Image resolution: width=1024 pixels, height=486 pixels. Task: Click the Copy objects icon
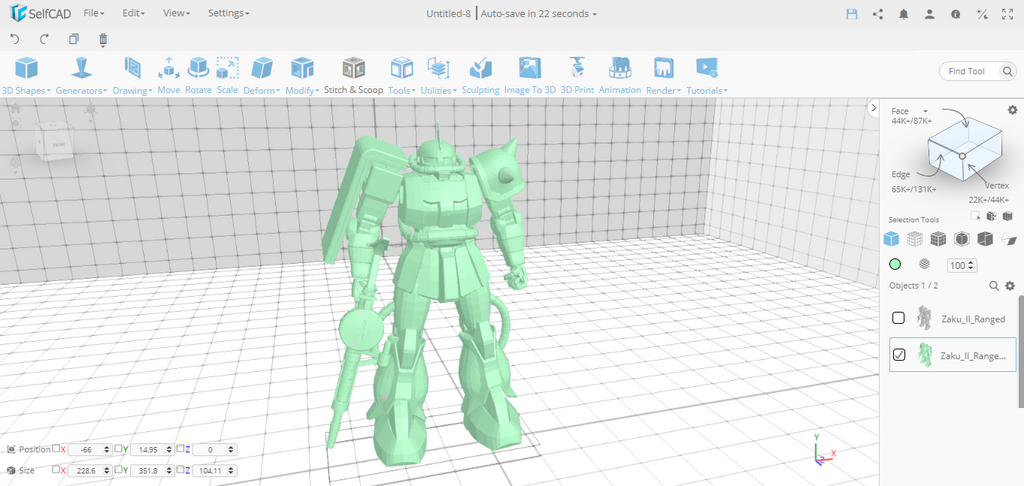(74, 39)
